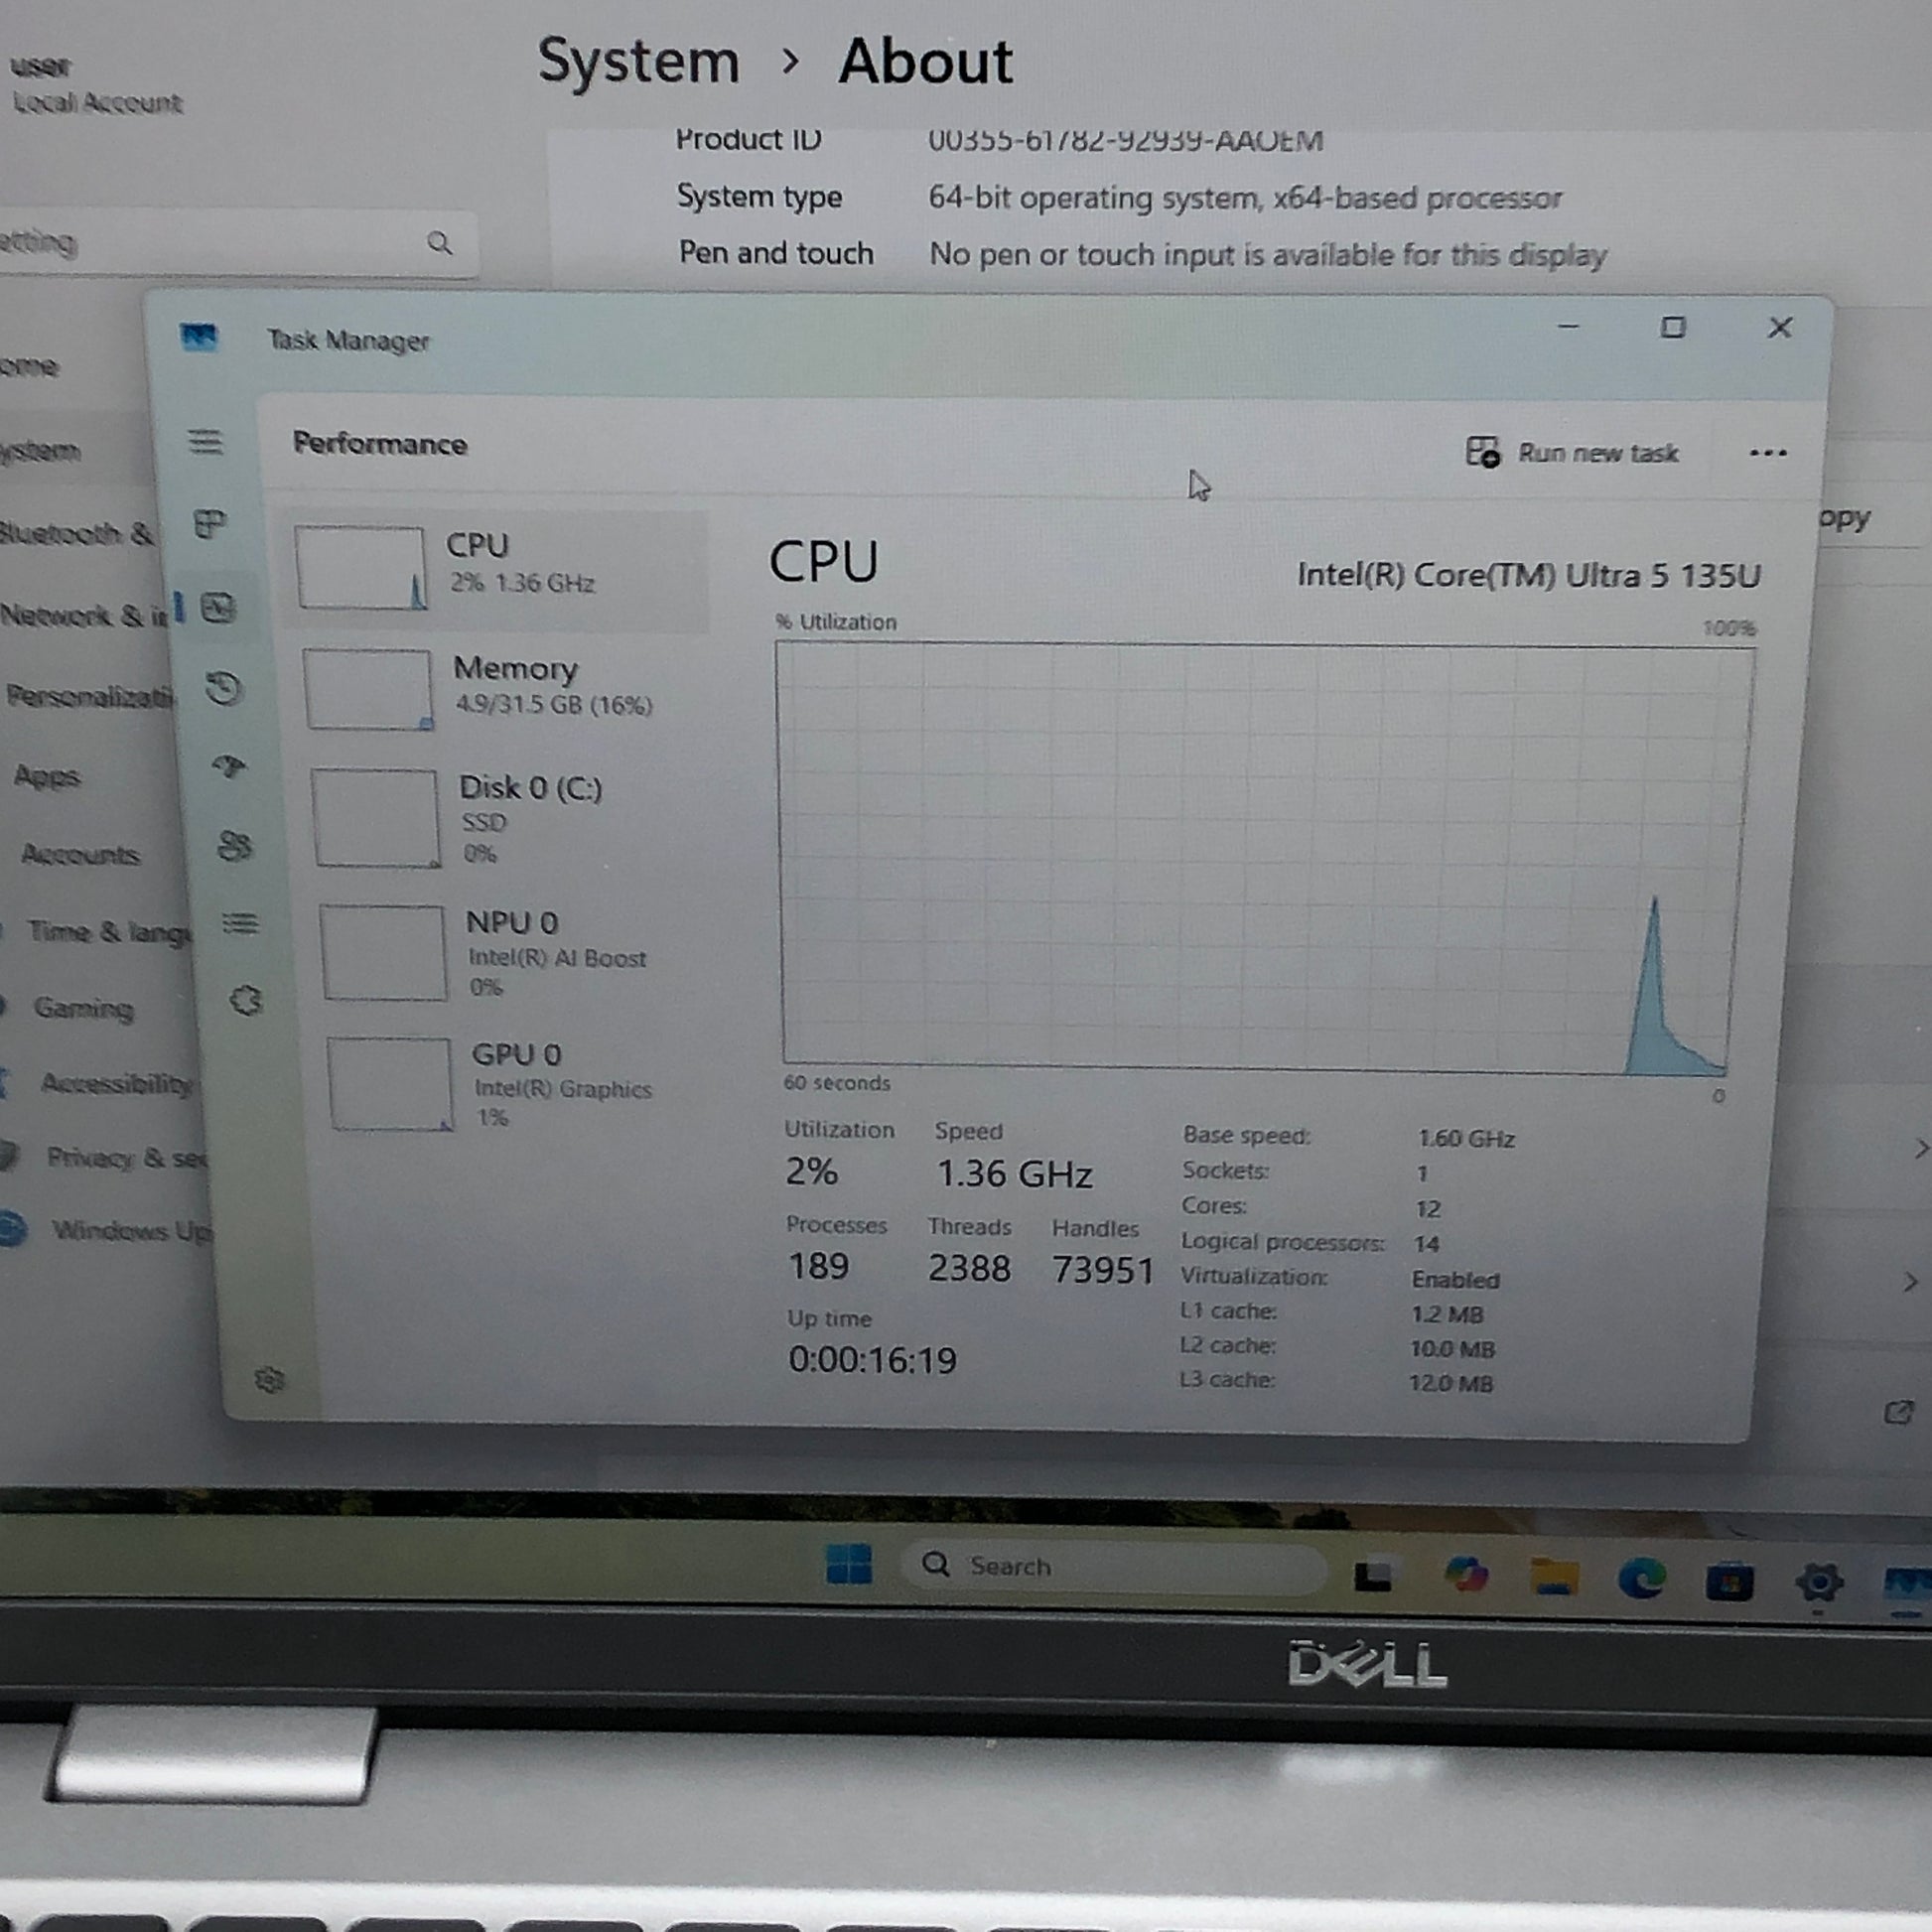The image size is (1932, 1932).
Task: Click taskbar Search box
Action: point(1115,1566)
